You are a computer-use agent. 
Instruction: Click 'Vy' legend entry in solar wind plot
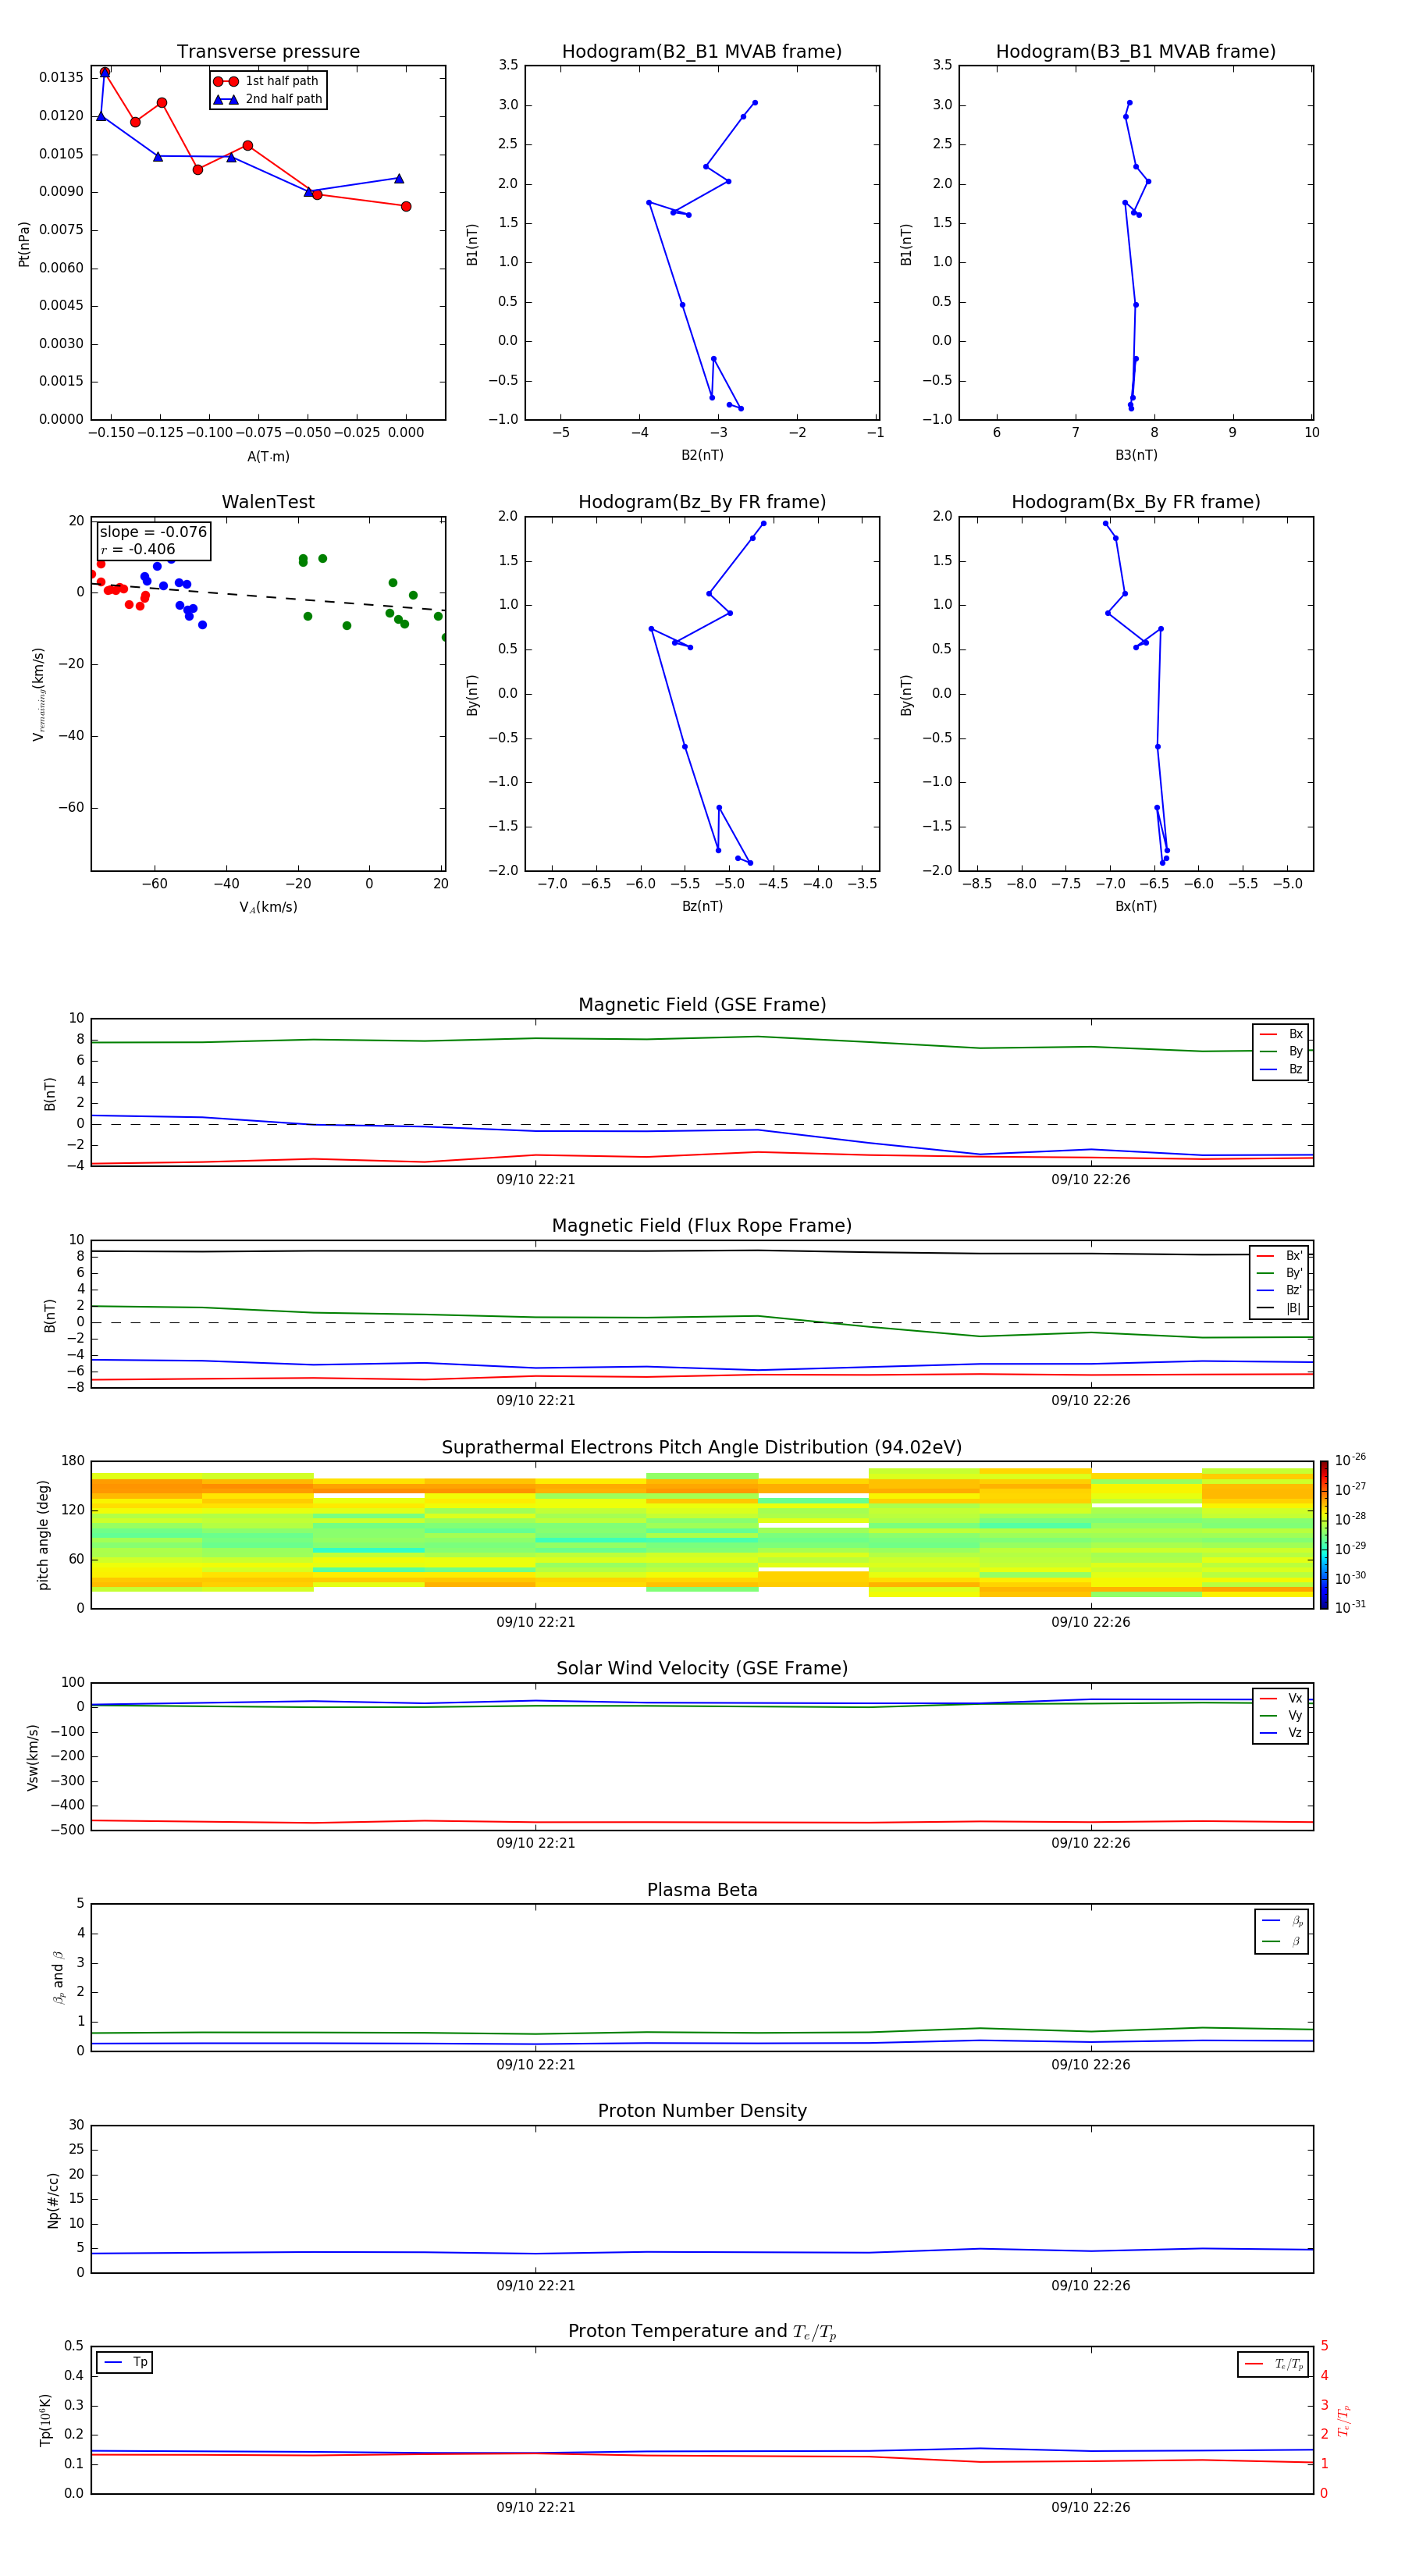coord(1281,1716)
